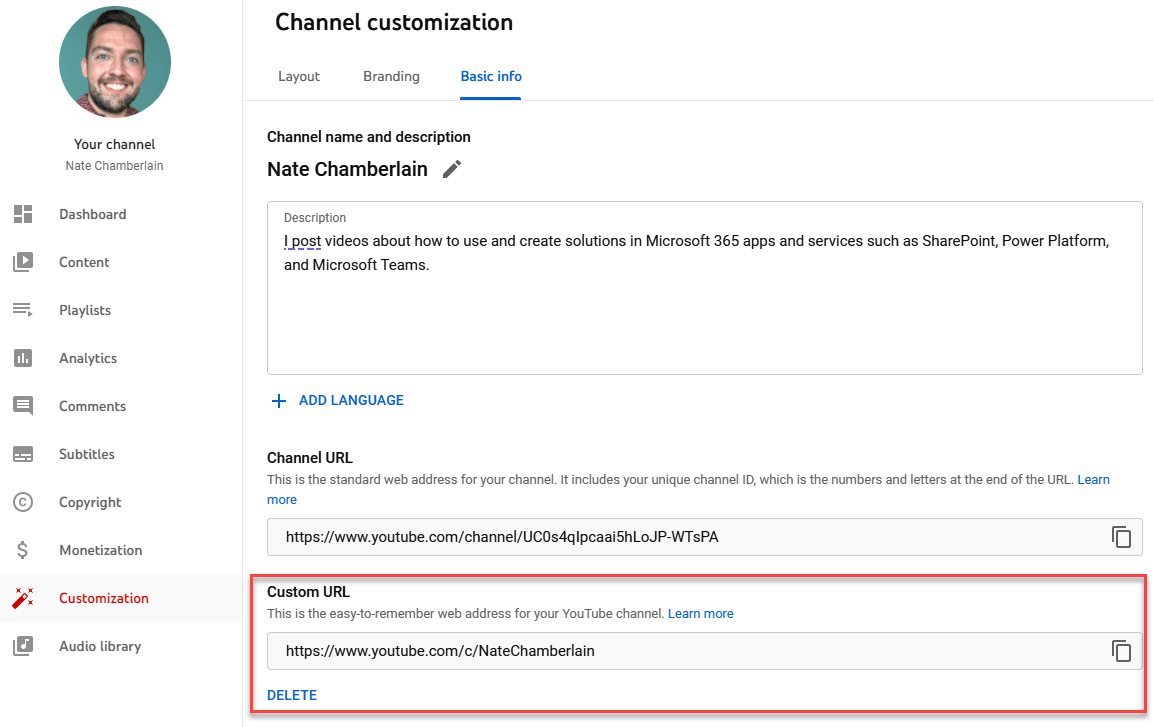Click the plus icon beside Add Language
Image resolution: width=1154 pixels, height=727 pixels.
279,401
